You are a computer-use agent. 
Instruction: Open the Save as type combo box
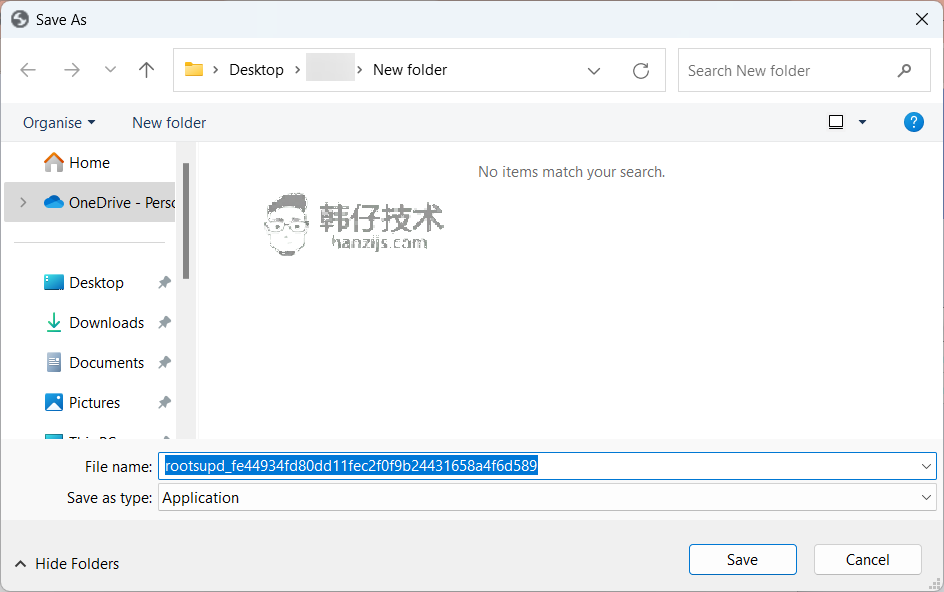pos(547,498)
